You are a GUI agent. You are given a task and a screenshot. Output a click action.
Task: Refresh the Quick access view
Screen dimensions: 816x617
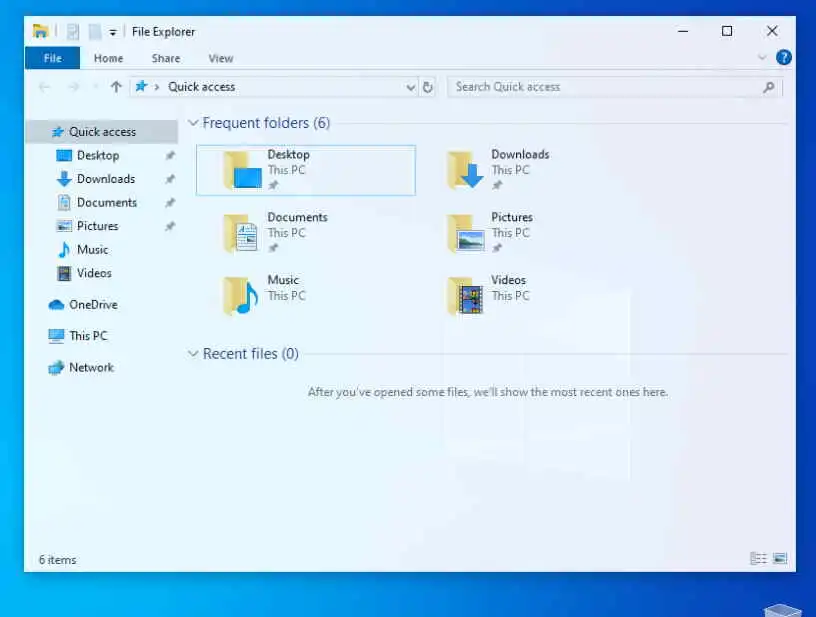428,87
